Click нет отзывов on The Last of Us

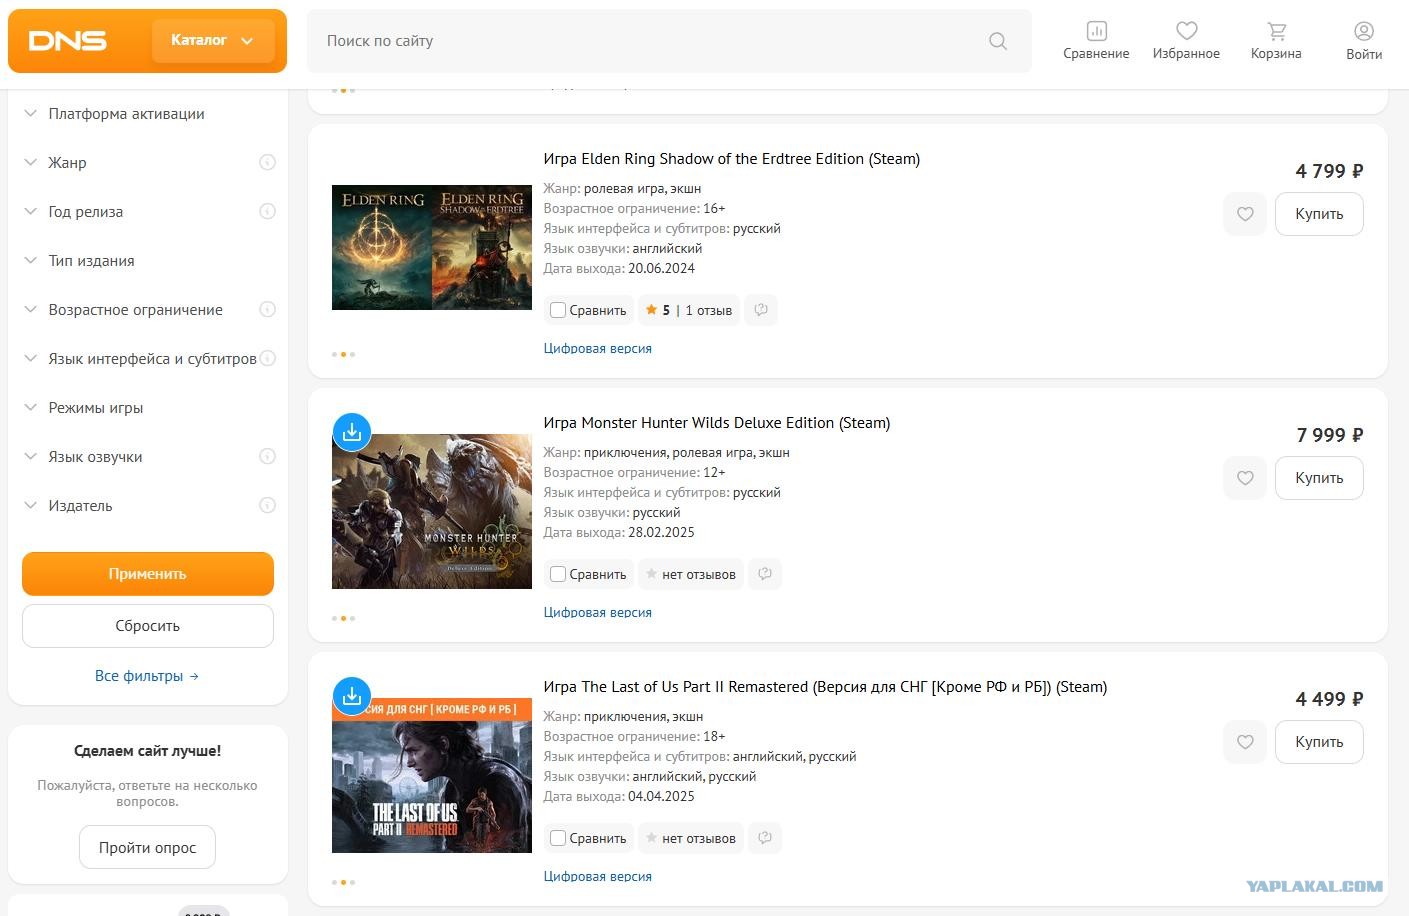pyautogui.click(x=691, y=838)
